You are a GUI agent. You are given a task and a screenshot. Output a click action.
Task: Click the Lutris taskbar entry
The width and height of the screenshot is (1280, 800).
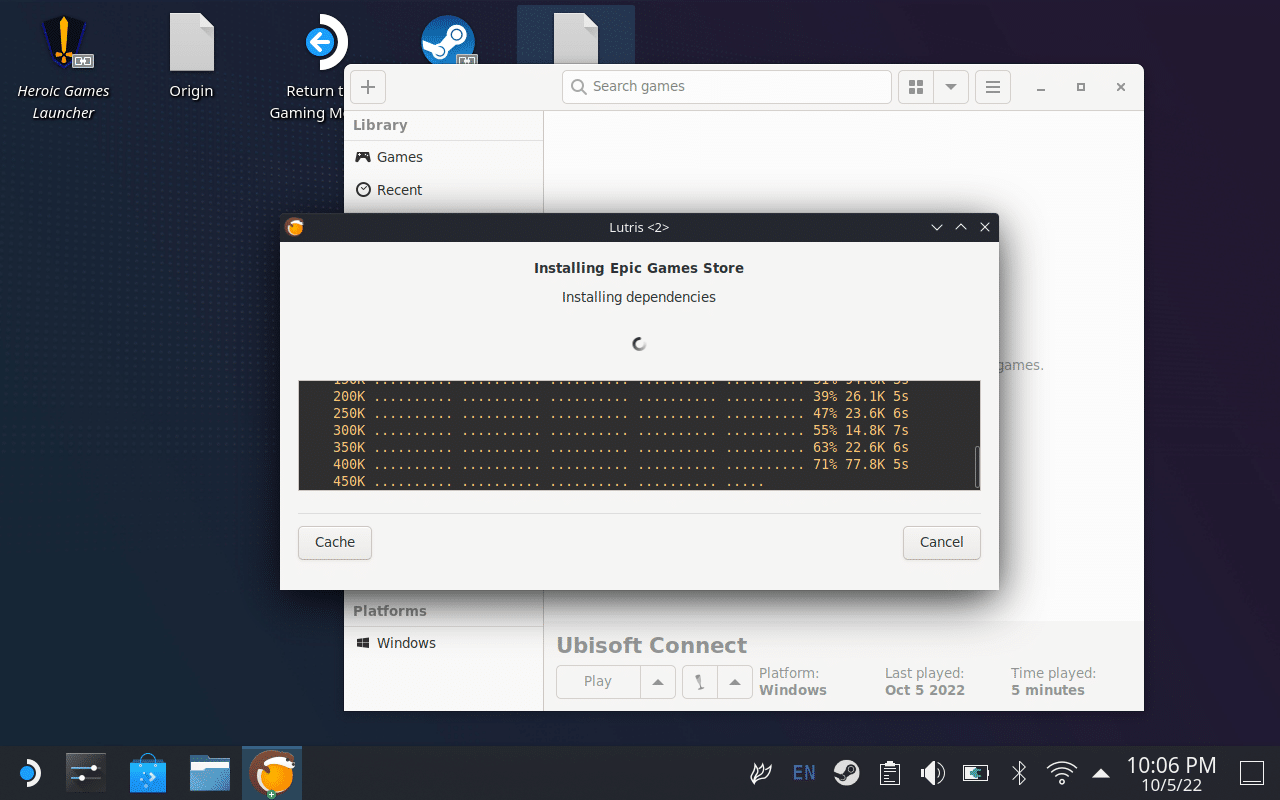click(272, 773)
